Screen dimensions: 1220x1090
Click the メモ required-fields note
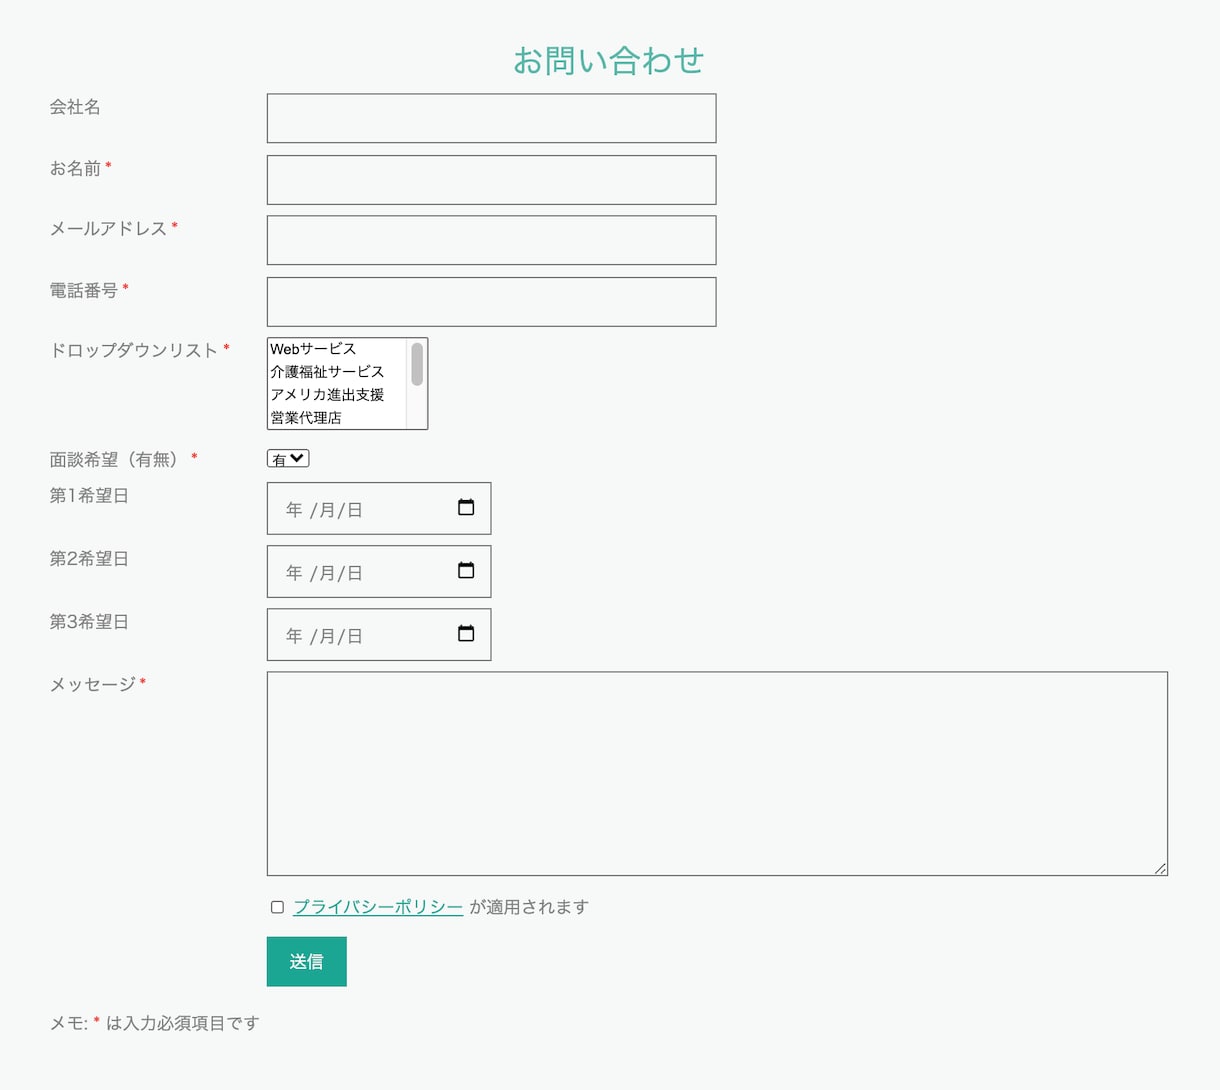pos(155,1023)
